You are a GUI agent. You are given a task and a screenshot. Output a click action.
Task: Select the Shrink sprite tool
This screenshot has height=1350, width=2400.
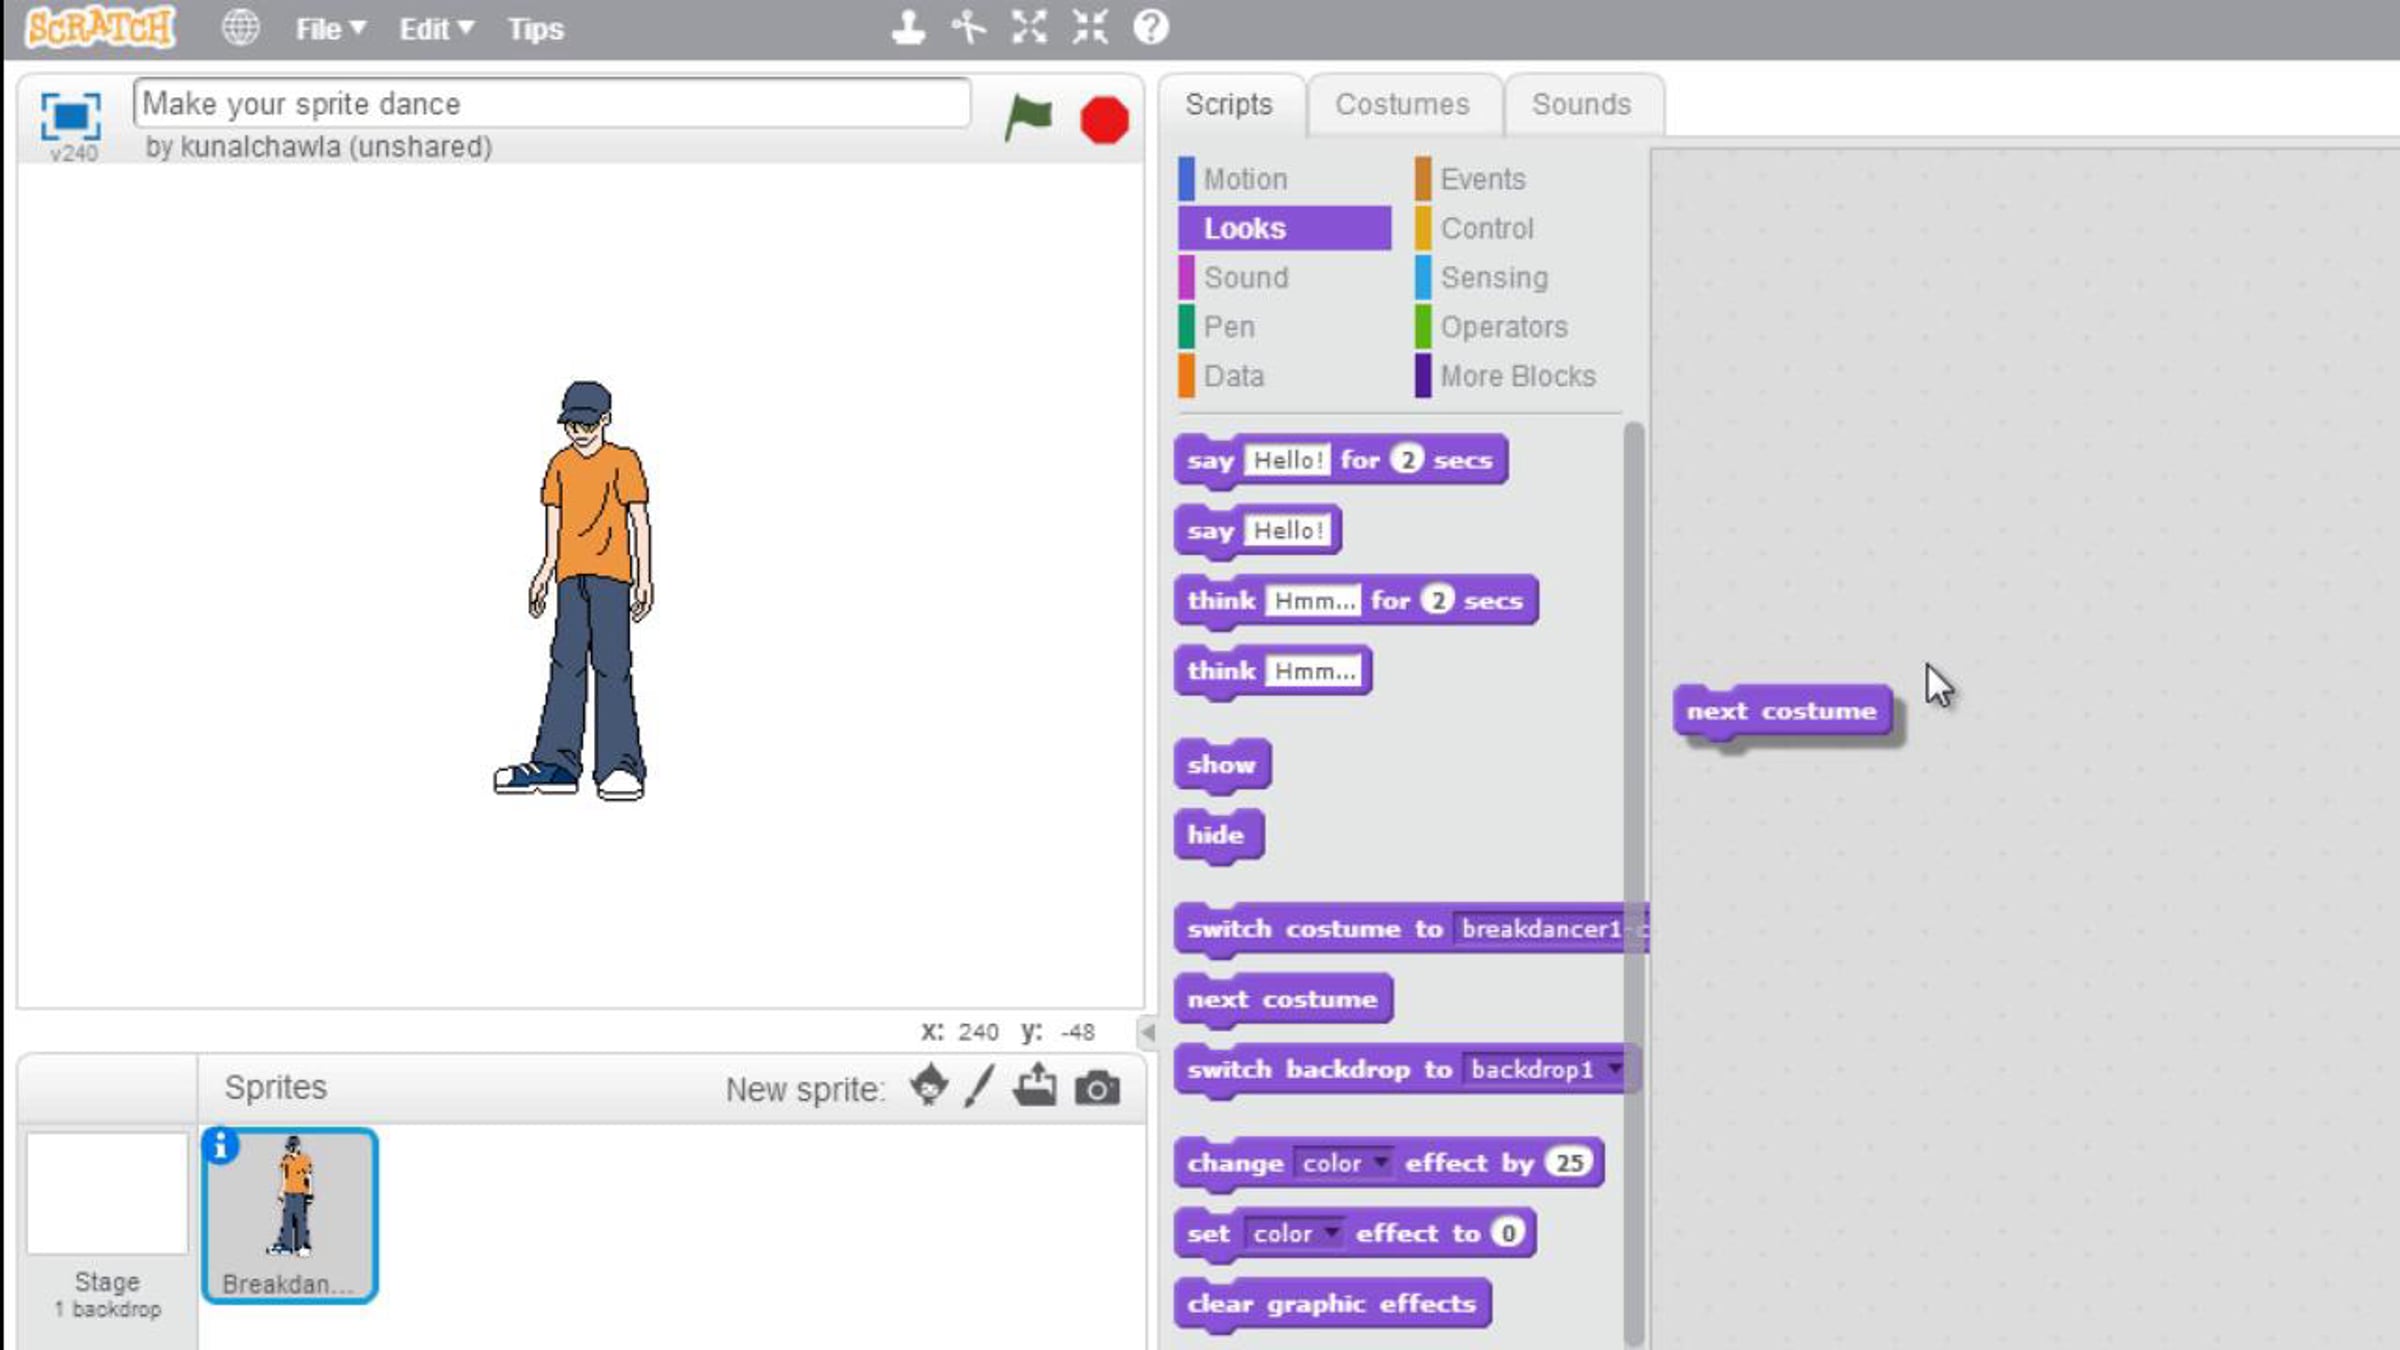click(1090, 28)
